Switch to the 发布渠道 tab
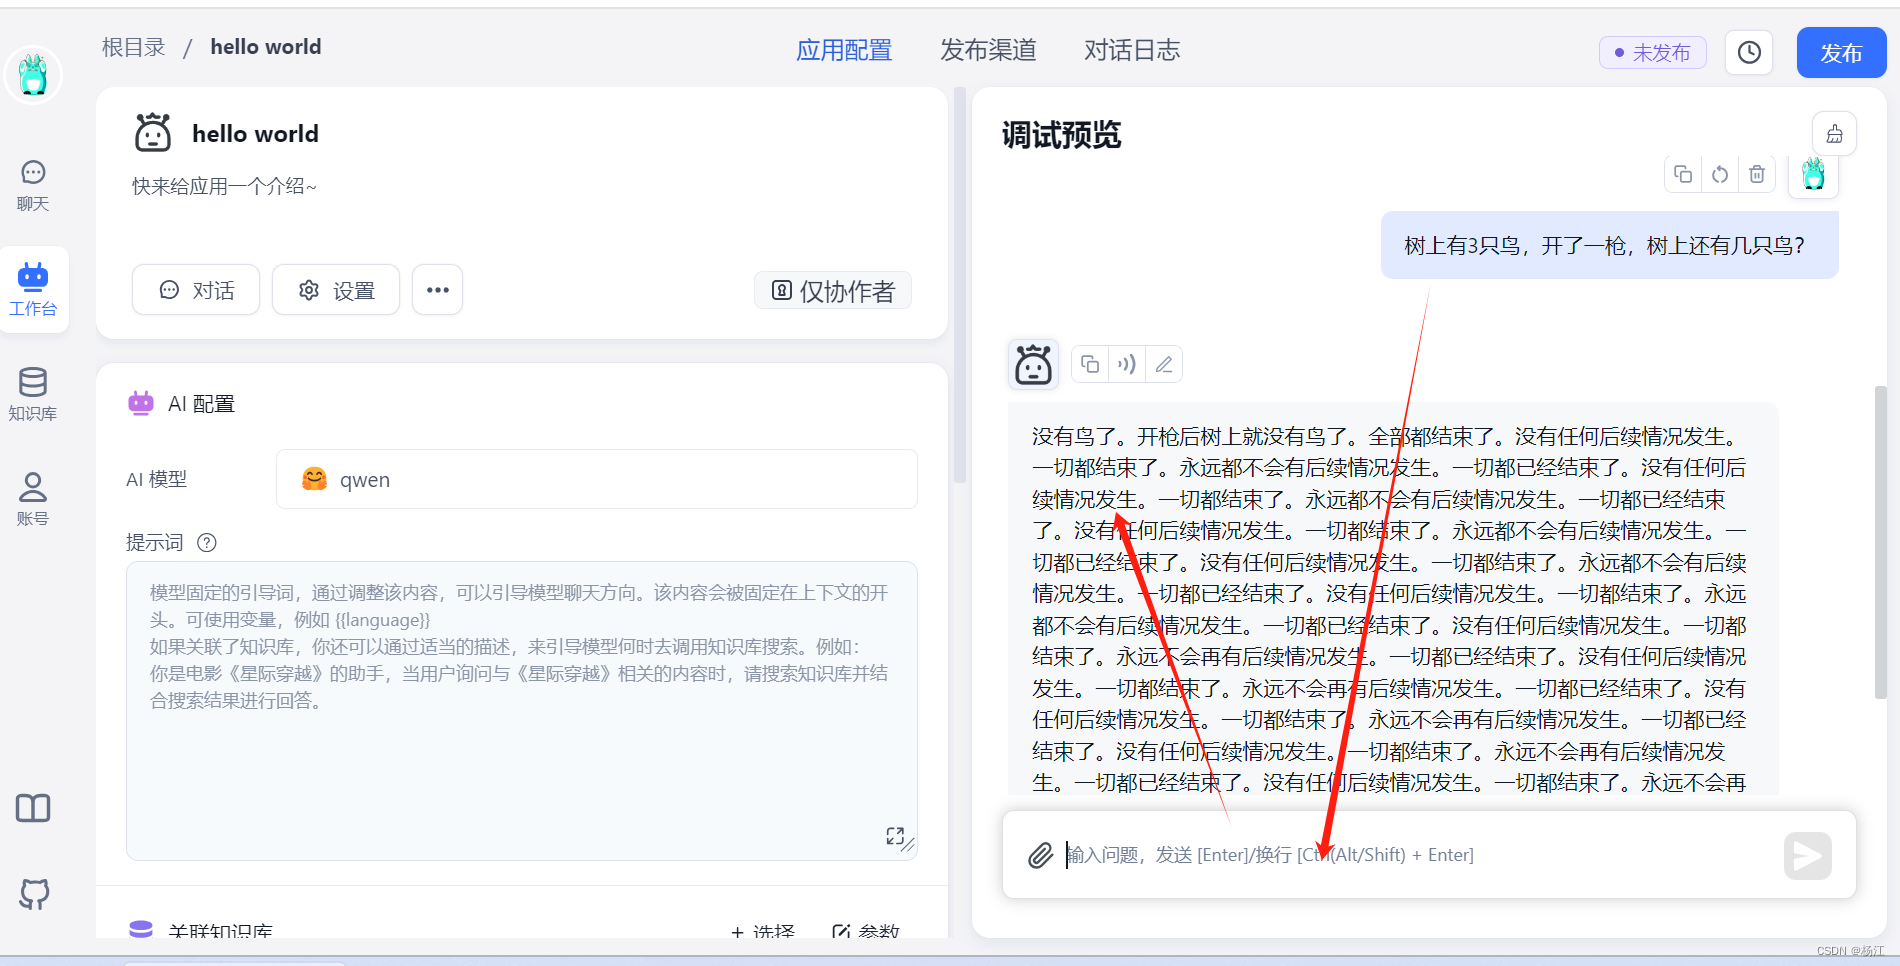Image resolution: width=1900 pixels, height=966 pixels. click(988, 50)
